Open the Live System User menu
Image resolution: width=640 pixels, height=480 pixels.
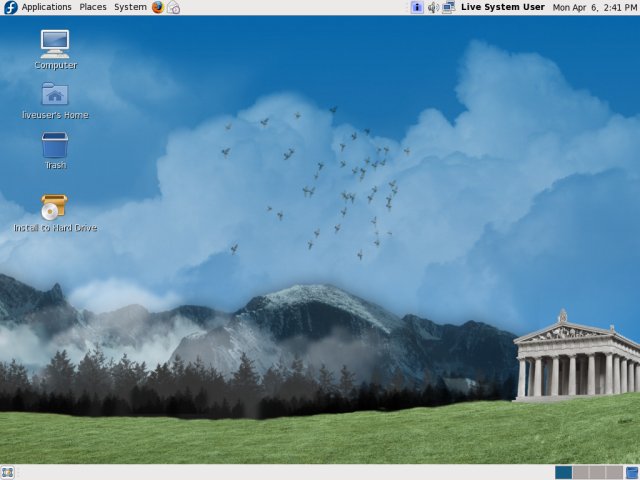[502, 7]
